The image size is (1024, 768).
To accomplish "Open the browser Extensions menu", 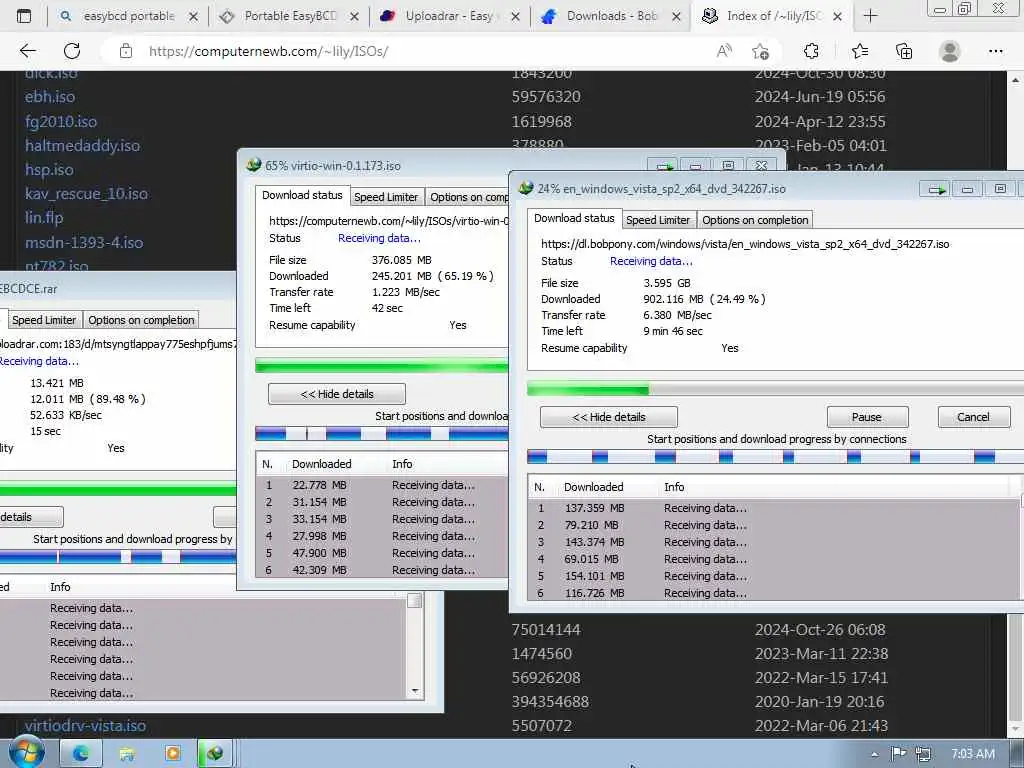I will tap(811, 51).
